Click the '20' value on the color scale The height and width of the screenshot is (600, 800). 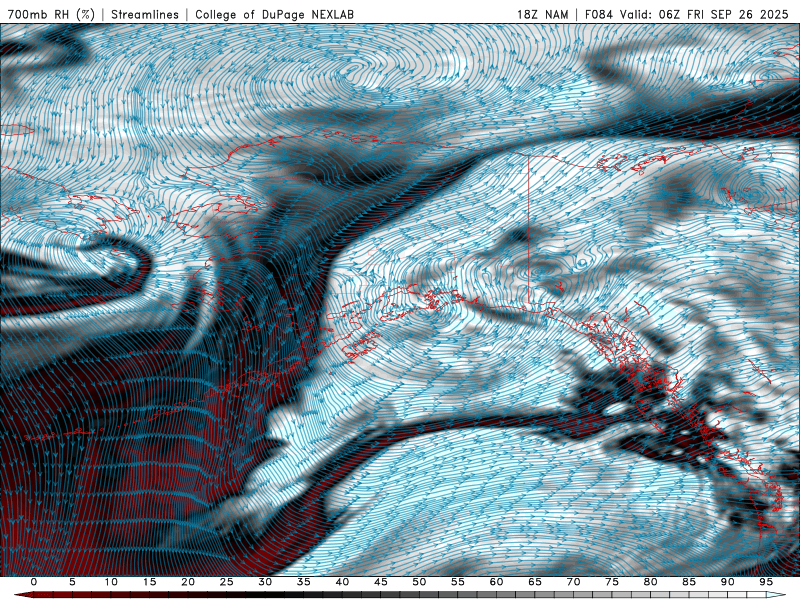tap(188, 582)
